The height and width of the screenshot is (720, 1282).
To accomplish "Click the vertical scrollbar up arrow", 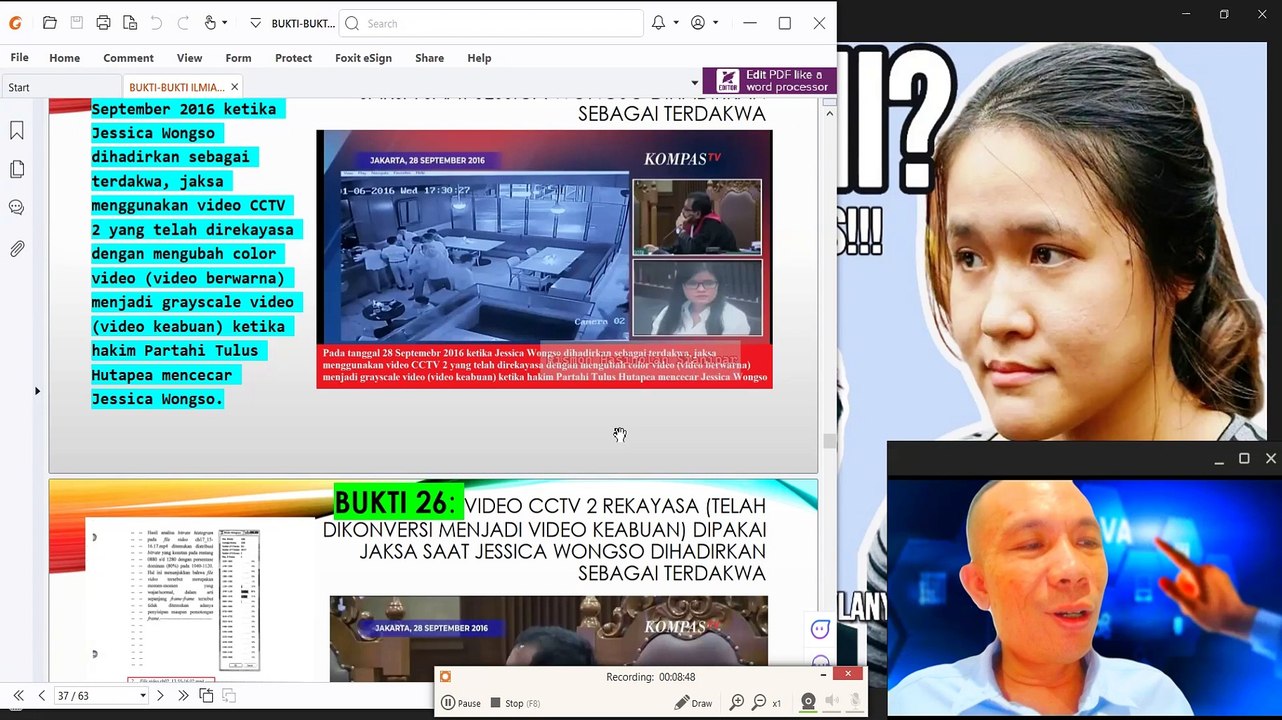I will point(829,113).
